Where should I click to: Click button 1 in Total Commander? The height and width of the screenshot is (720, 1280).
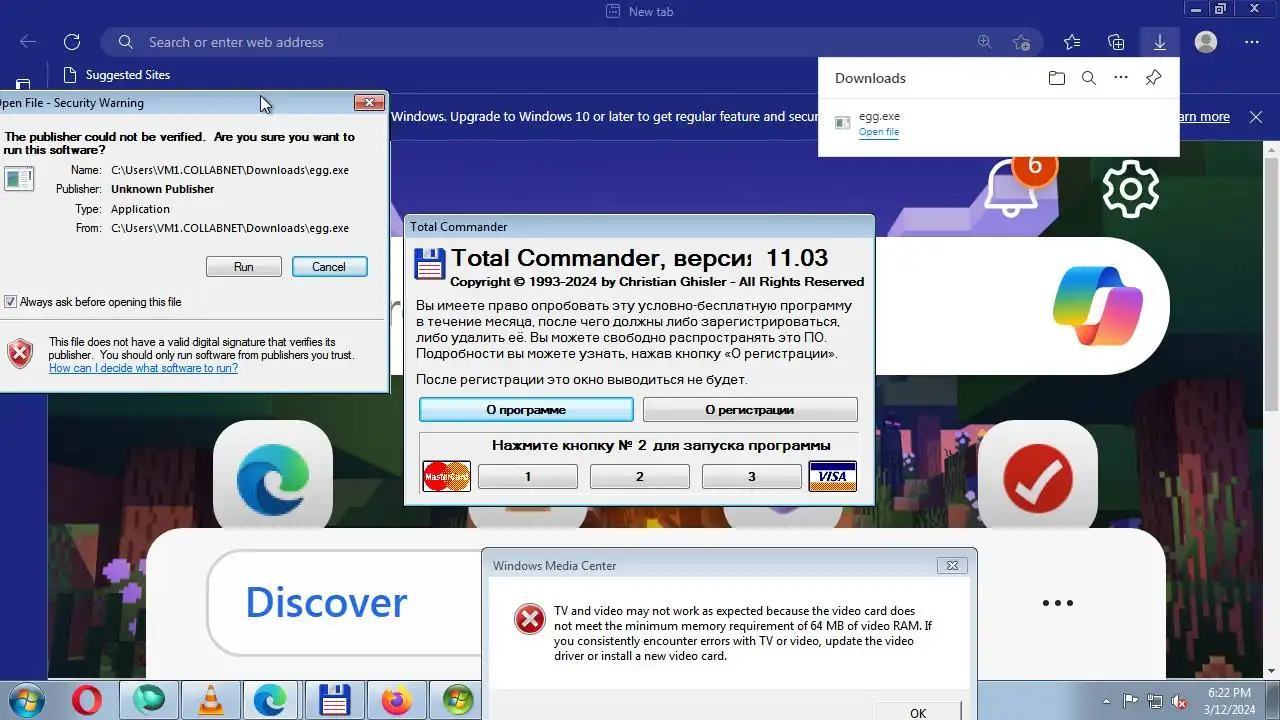tap(528, 477)
